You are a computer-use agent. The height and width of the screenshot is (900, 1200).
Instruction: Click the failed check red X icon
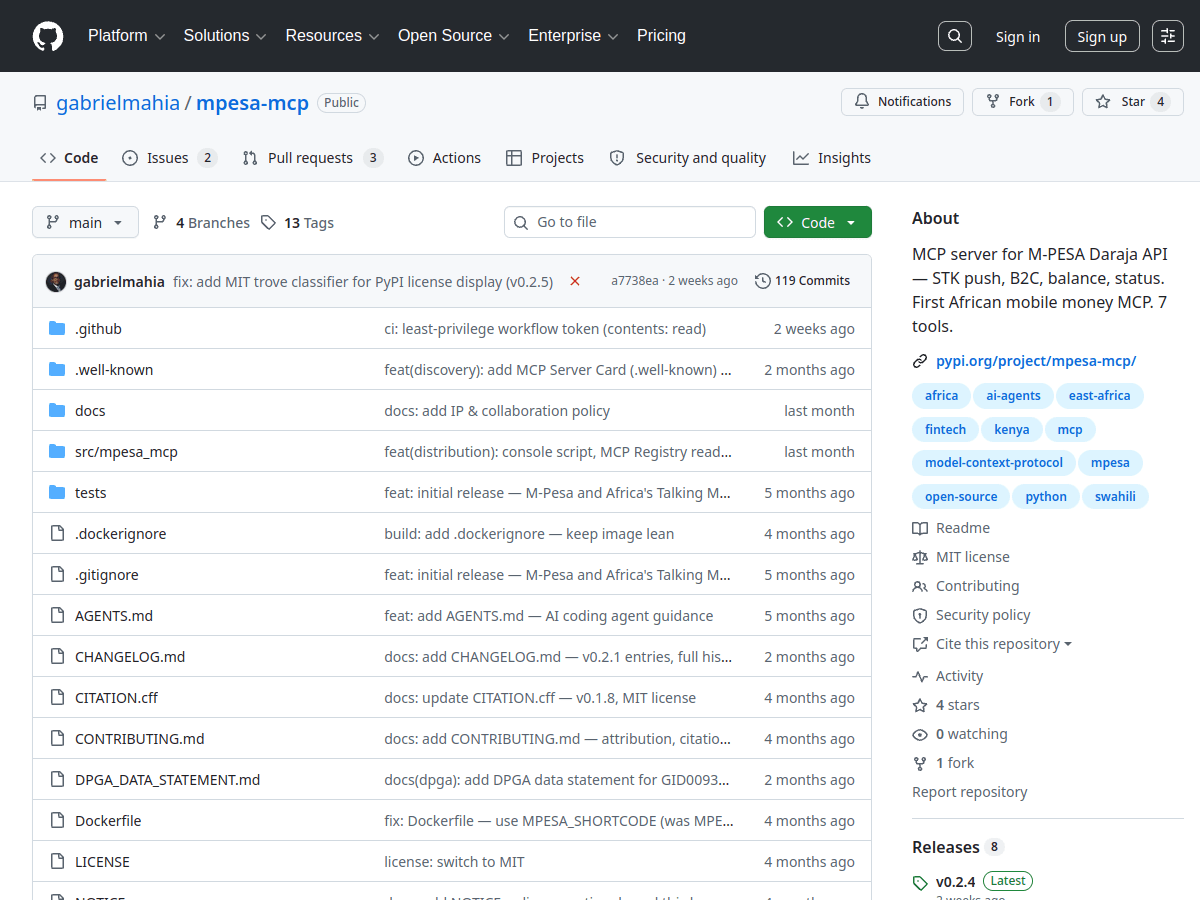click(575, 281)
